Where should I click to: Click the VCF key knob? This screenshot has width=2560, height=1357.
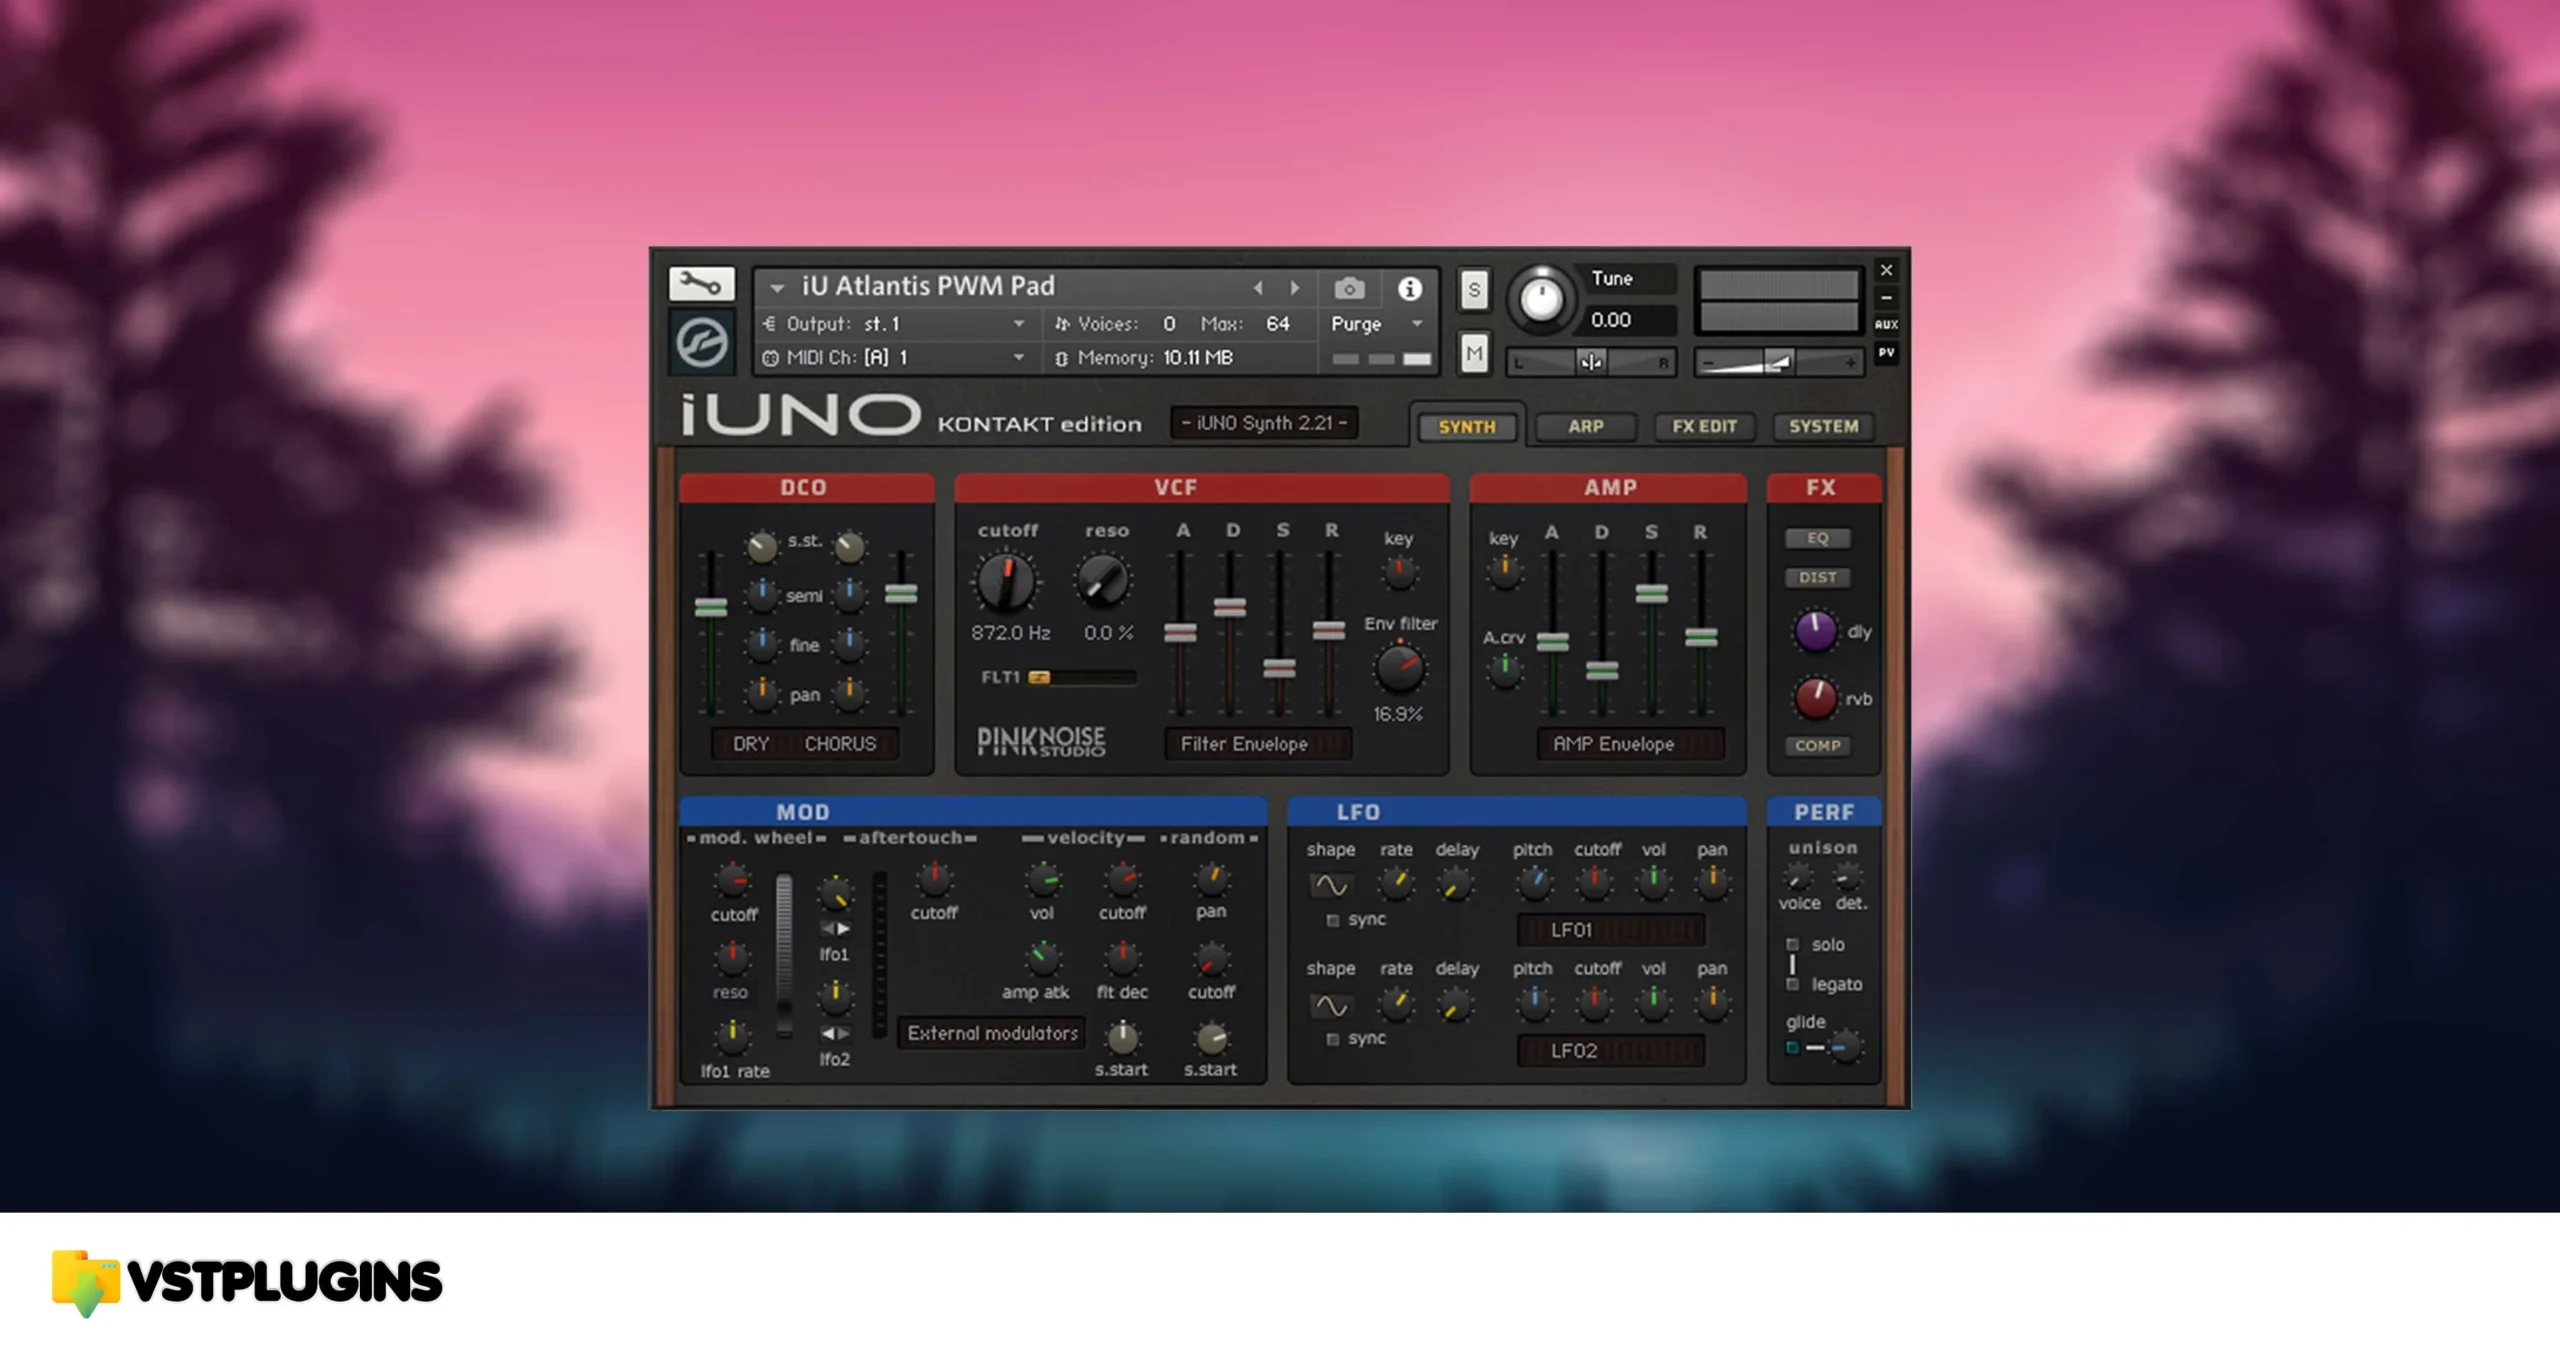pos(1399,572)
